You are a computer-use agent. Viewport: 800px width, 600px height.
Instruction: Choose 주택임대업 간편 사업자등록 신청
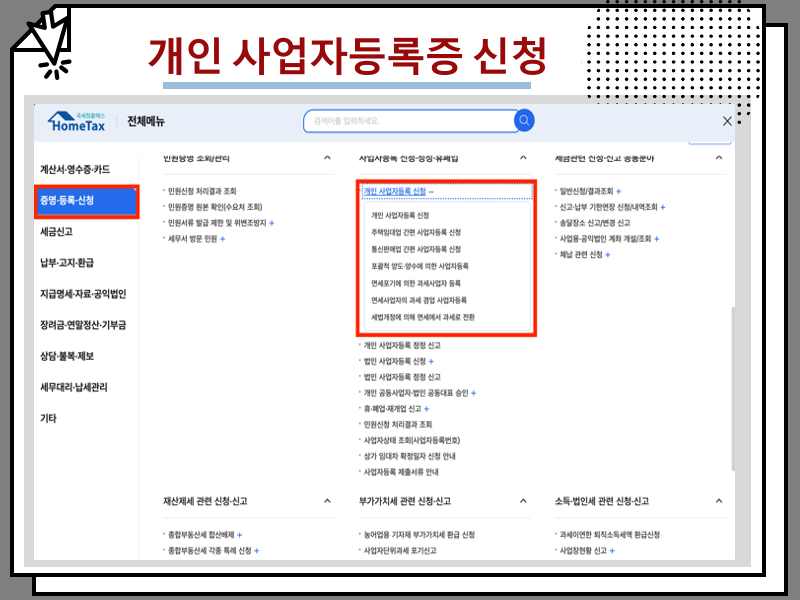416,232
